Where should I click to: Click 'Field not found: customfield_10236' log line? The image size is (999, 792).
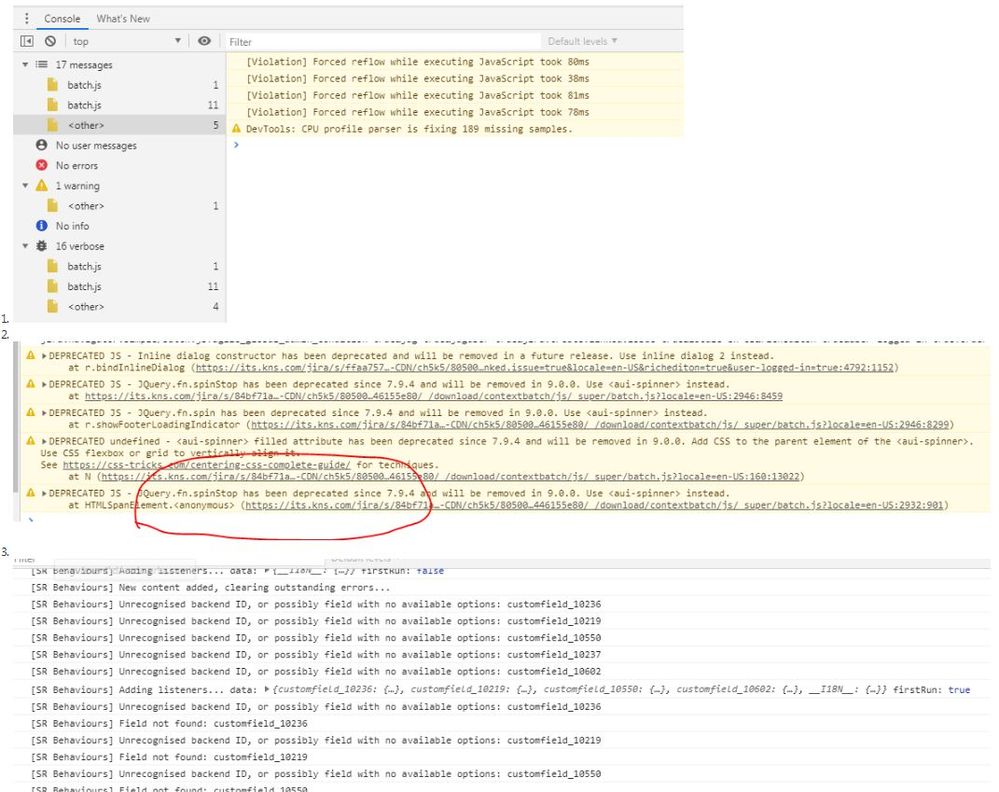(169, 724)
